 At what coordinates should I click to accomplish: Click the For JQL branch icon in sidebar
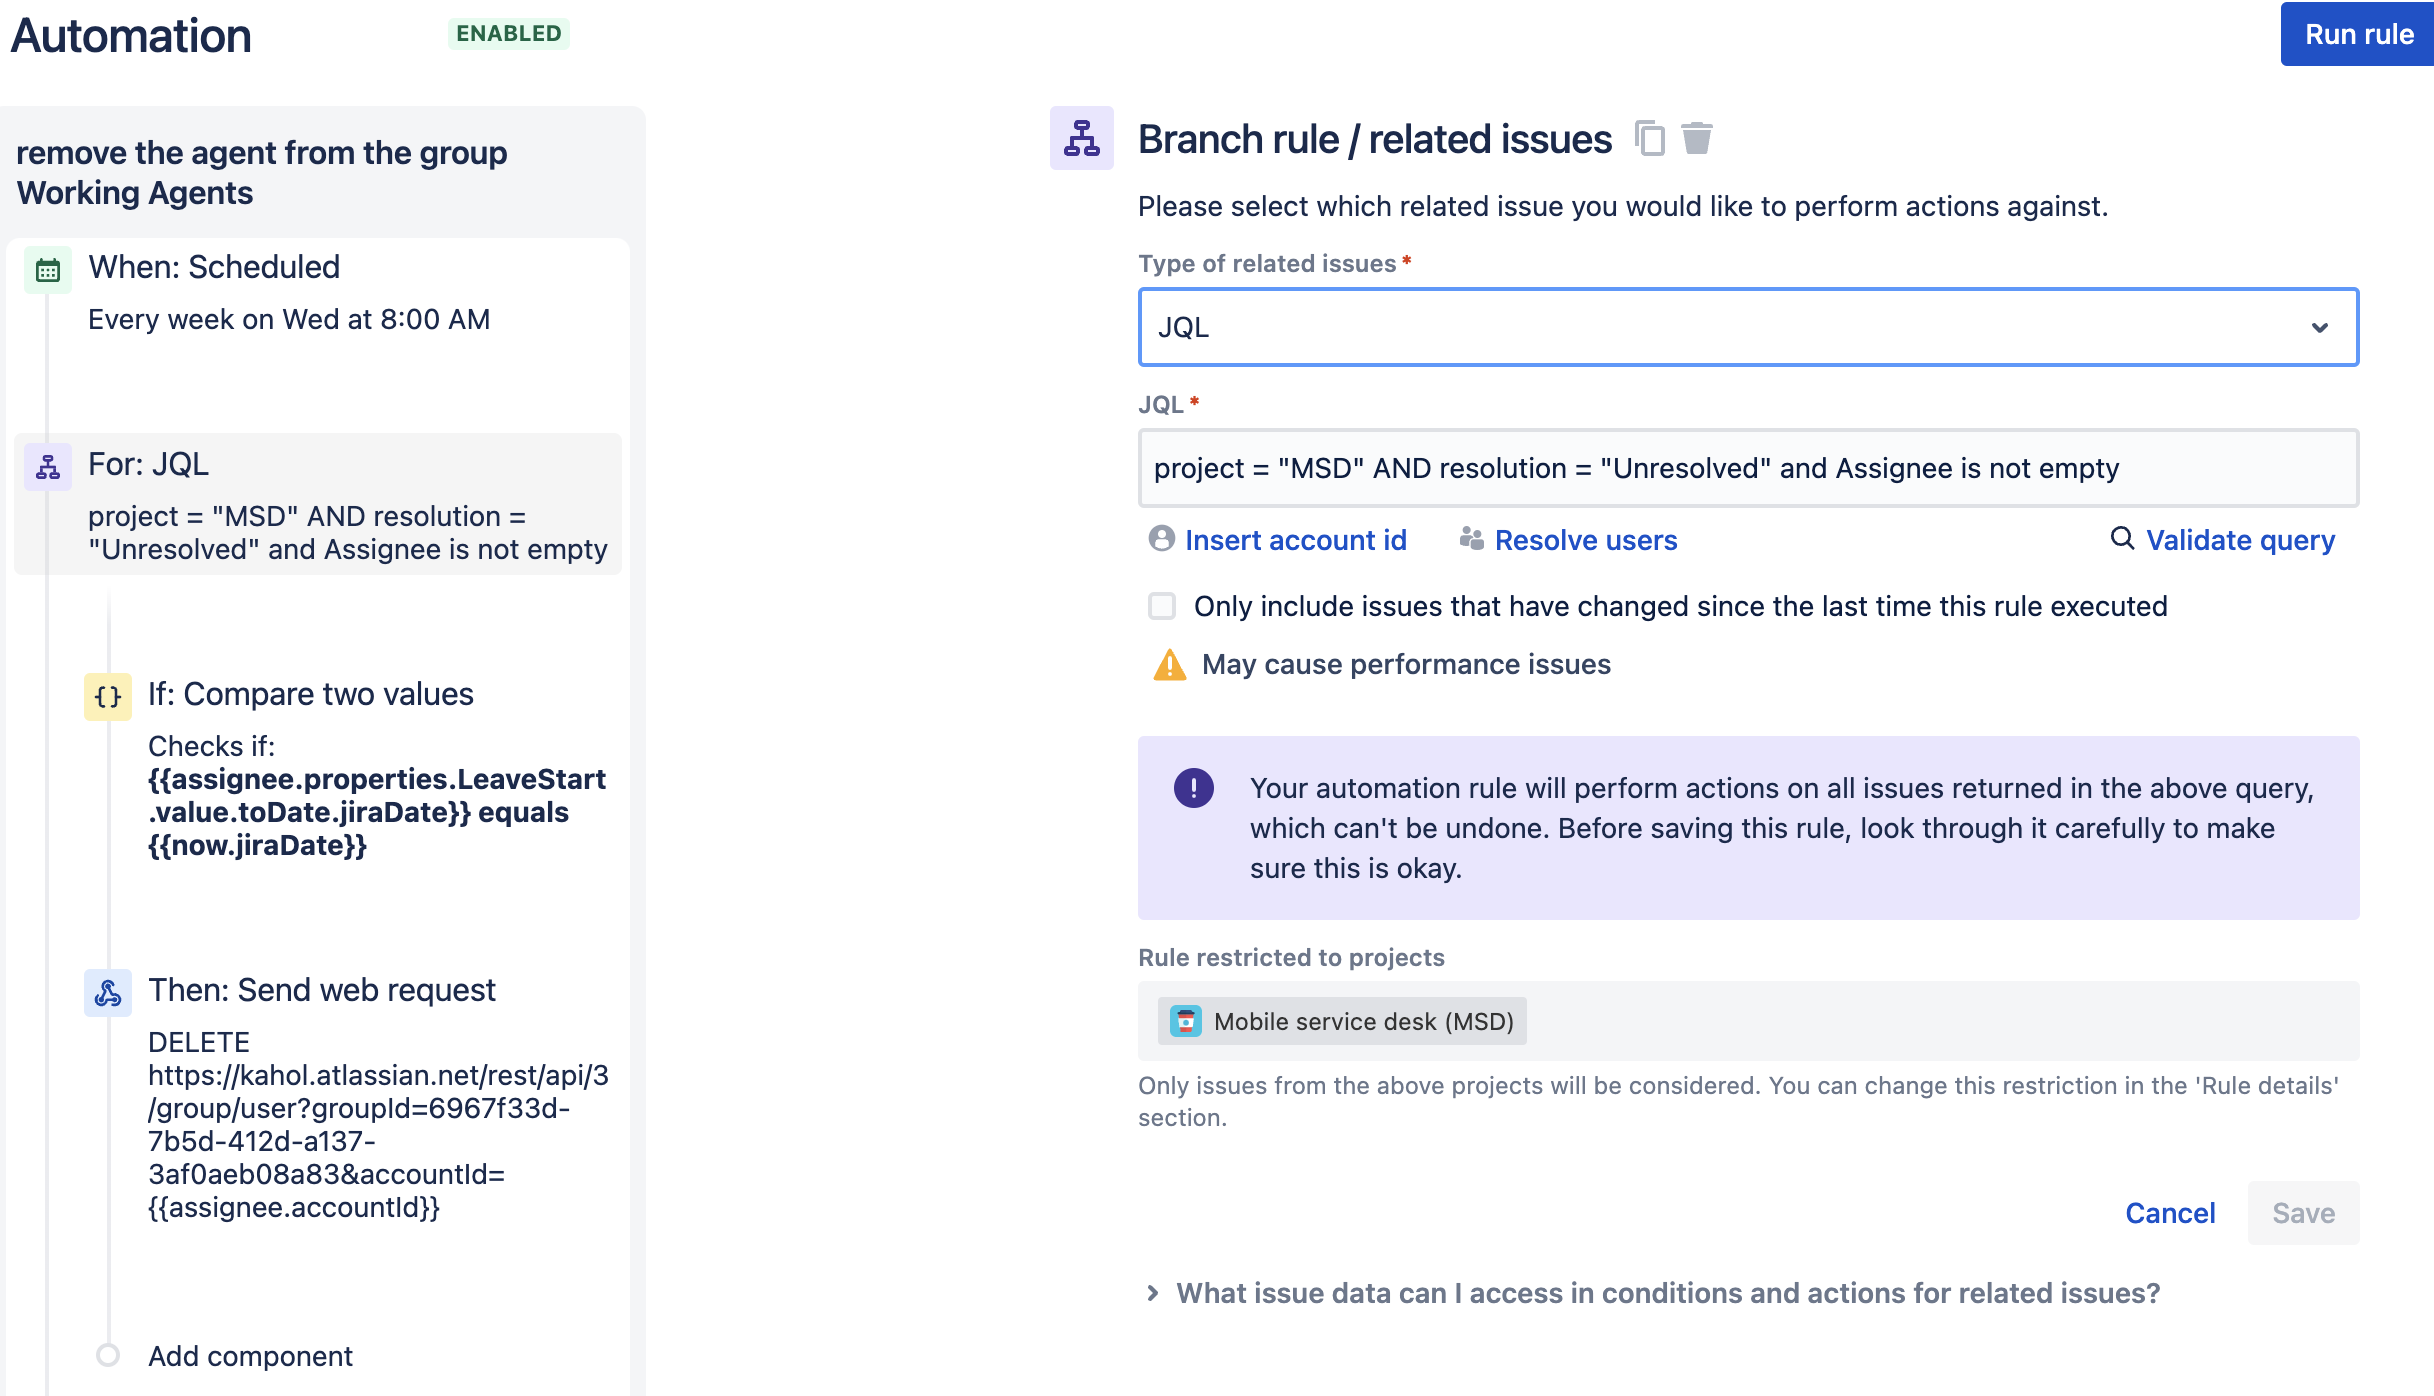tap(48, 467)
